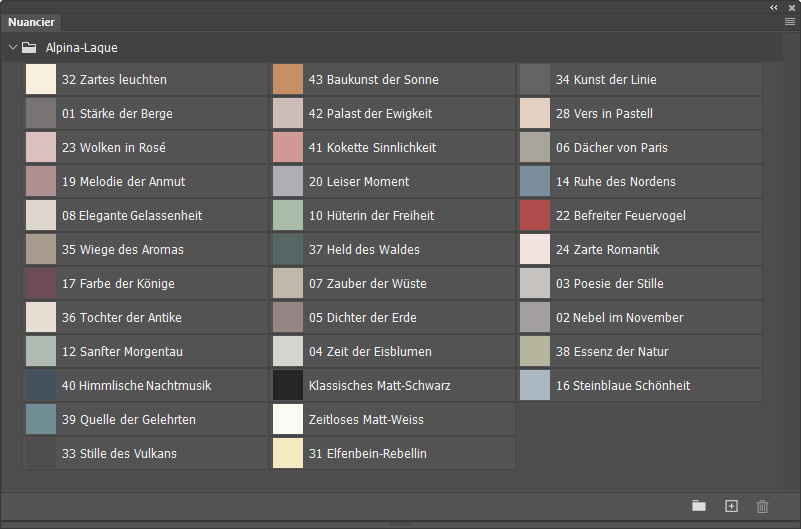Click the Alpina-Laque folder icon
This screenshot has width=801, height=529.
click(x=29, y=47)
